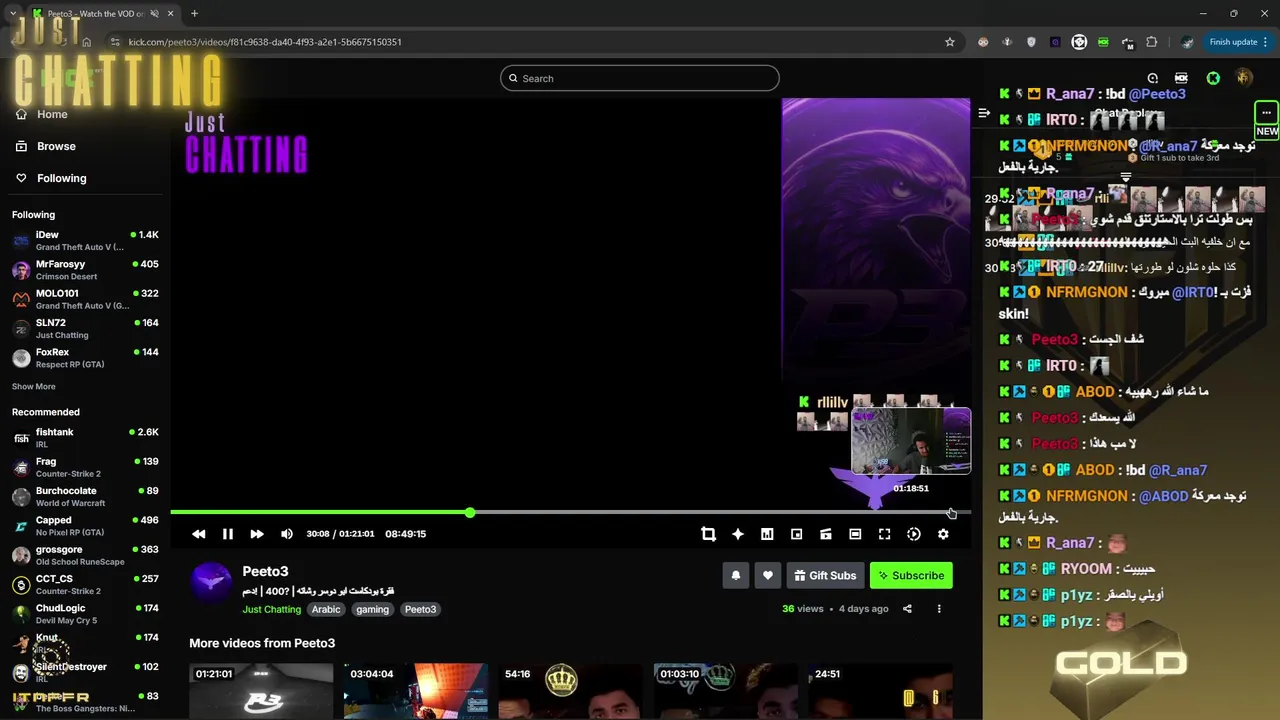Image resolution: width=1280 pixels, height=720 pixels.
Task: Open Peeto3 channel avatar beside title
Action: [211, 582]
